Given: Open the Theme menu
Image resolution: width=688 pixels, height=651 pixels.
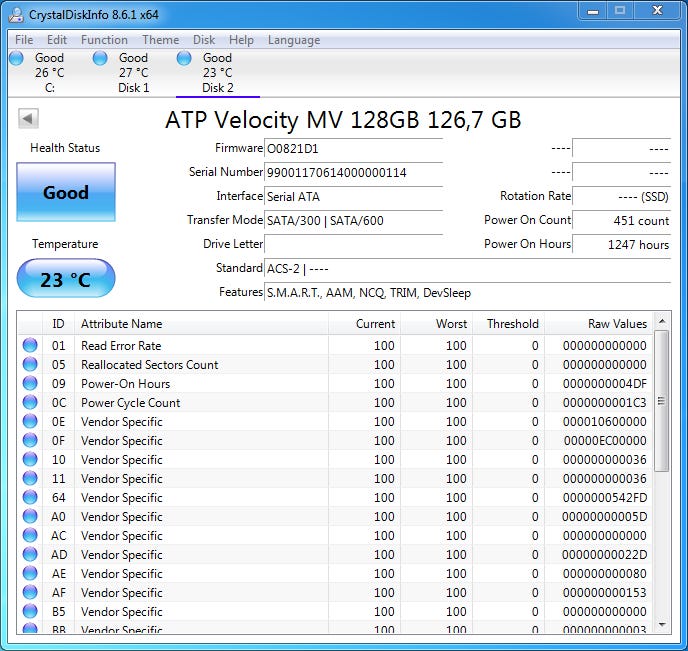Looking at the screenshot, I should [x=160, y=40].
